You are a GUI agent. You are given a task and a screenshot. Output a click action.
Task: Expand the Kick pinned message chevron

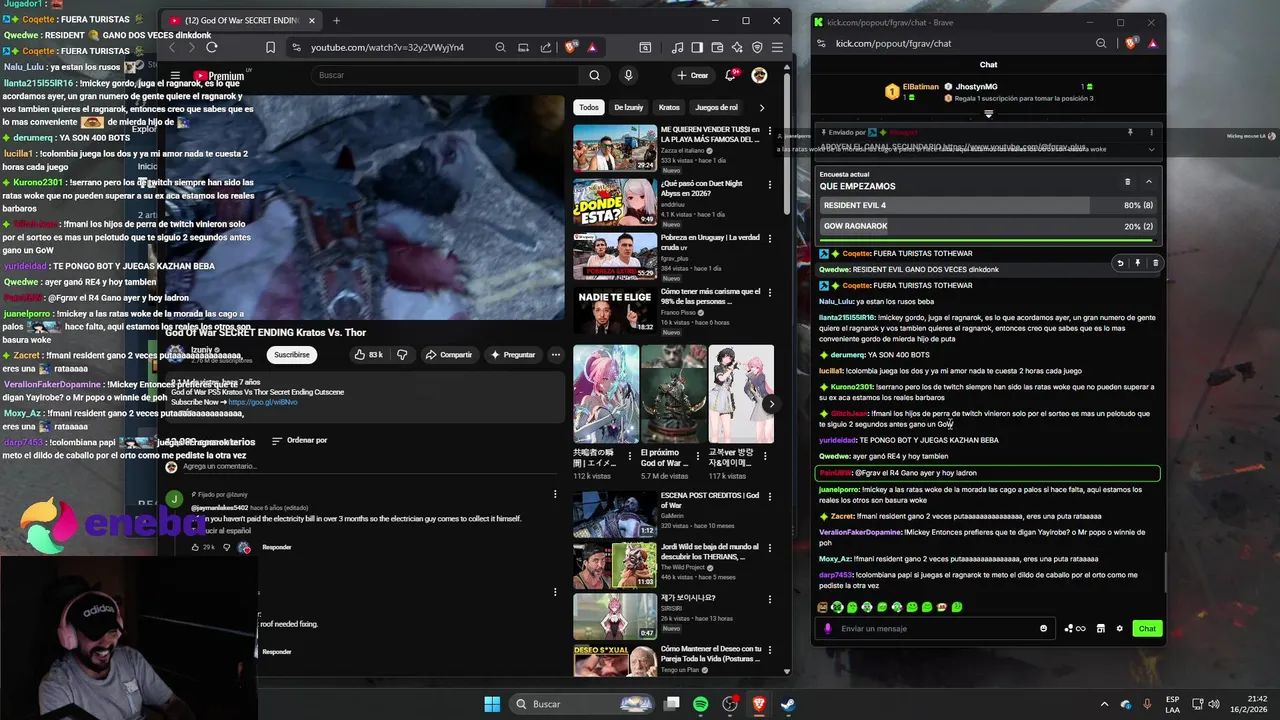pyautogui.click(x=1151, y=149)
